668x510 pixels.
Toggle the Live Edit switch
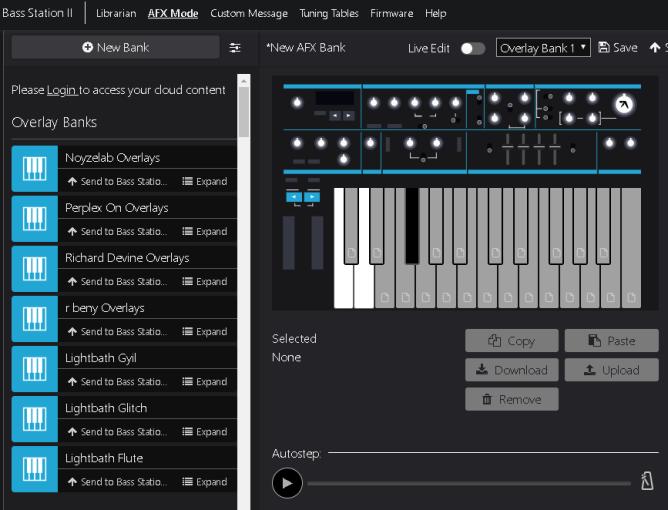coord(473,48)
